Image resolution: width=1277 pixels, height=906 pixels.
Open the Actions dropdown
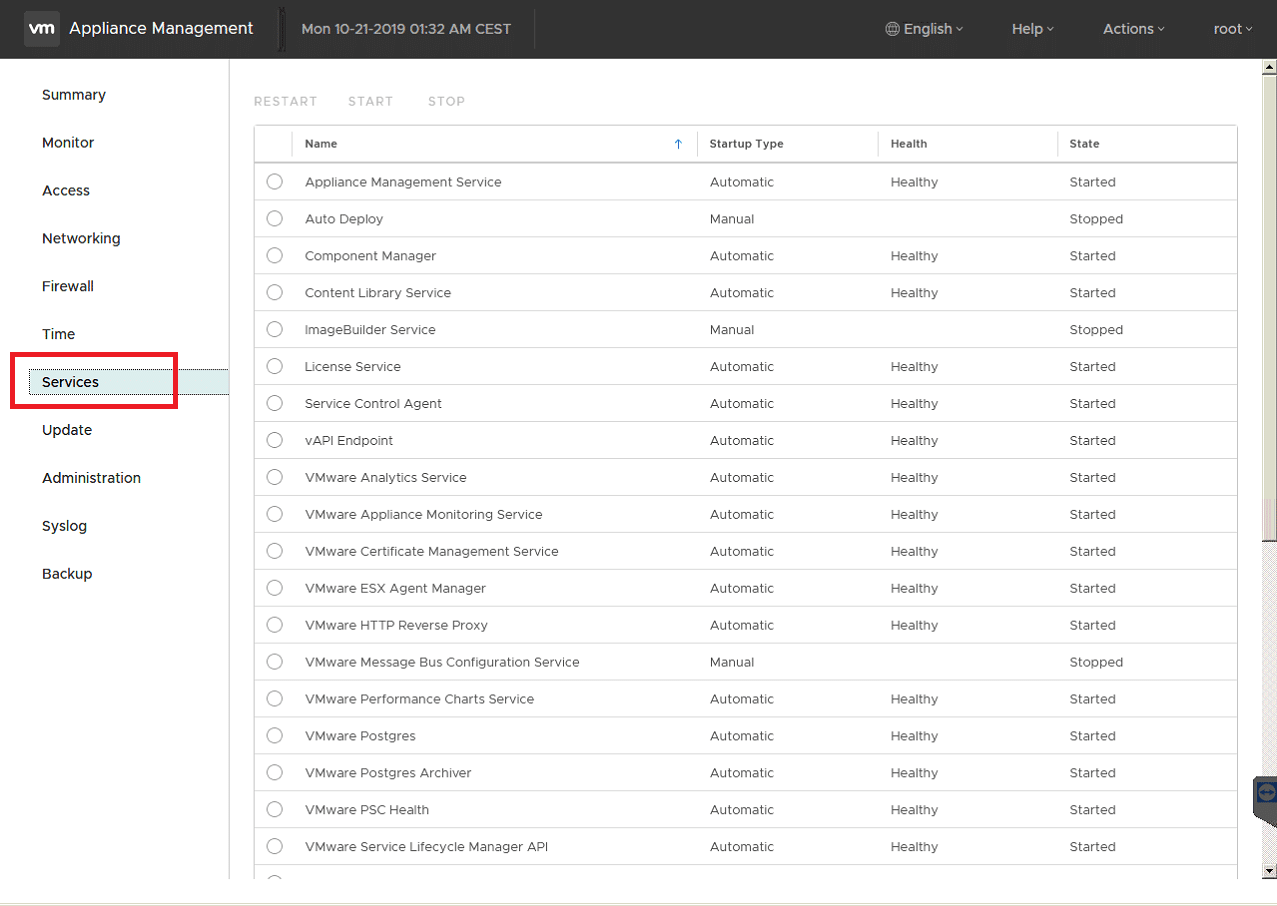(1134, 29)
